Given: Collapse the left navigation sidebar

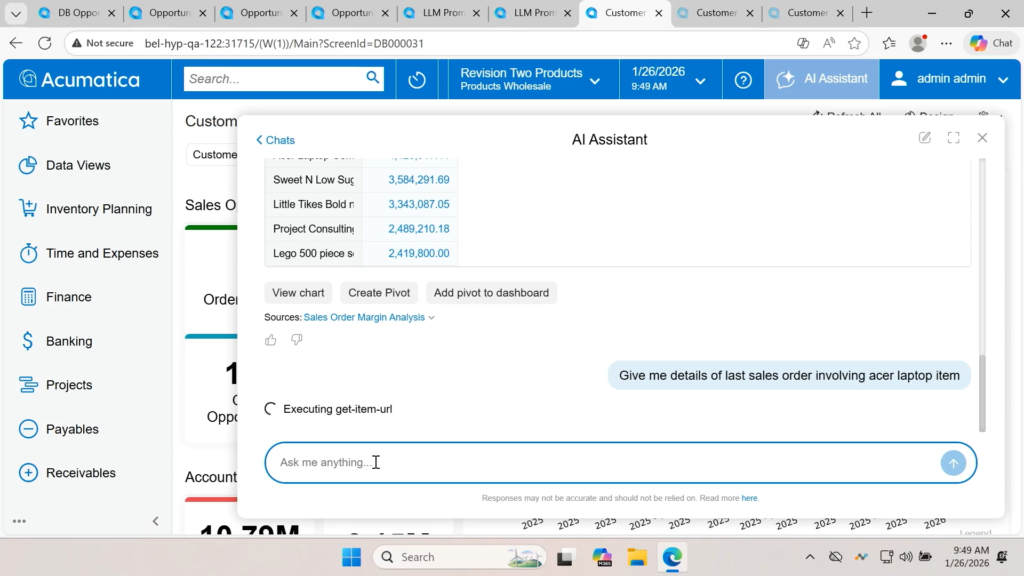Looking at the screenshot, I should point(155,521).
